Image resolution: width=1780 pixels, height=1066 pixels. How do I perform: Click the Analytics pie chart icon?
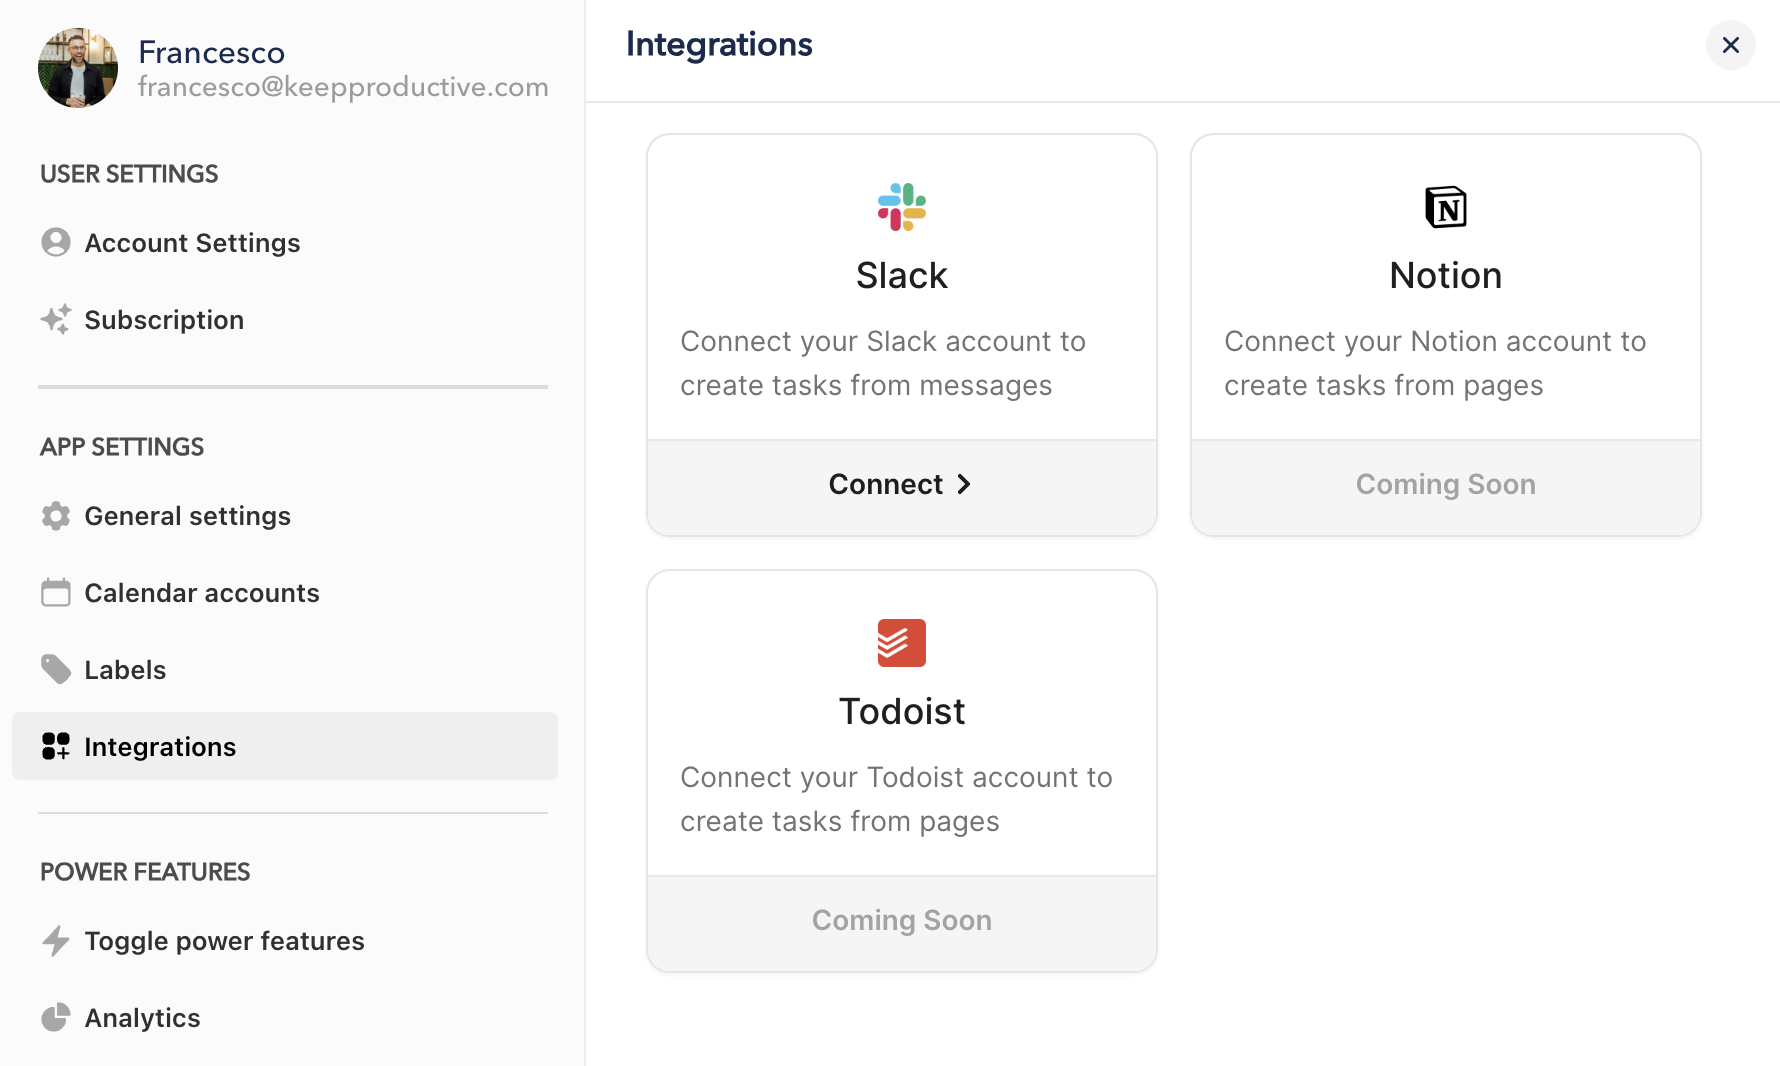[x=56, y=1017]
